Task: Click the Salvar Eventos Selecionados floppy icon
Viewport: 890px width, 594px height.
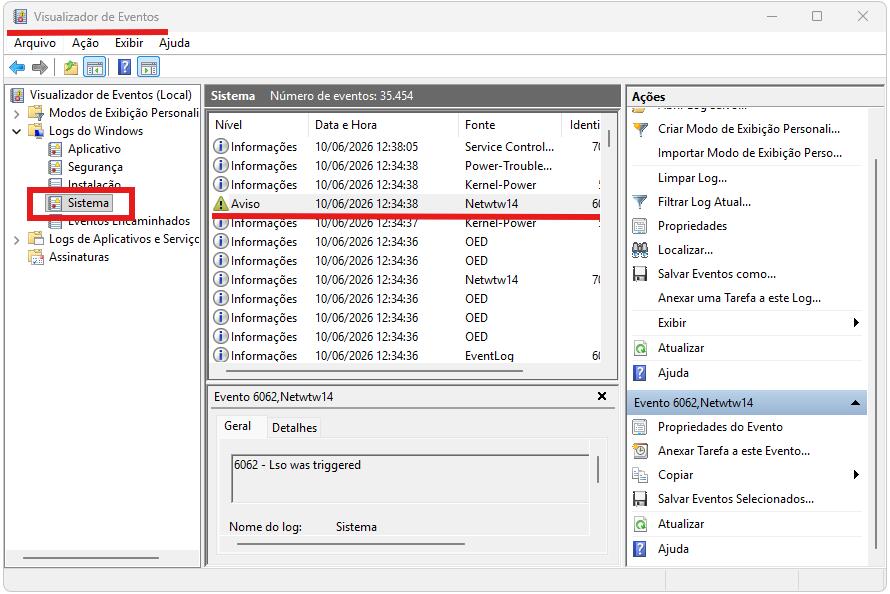Action: tap(640, 499)
